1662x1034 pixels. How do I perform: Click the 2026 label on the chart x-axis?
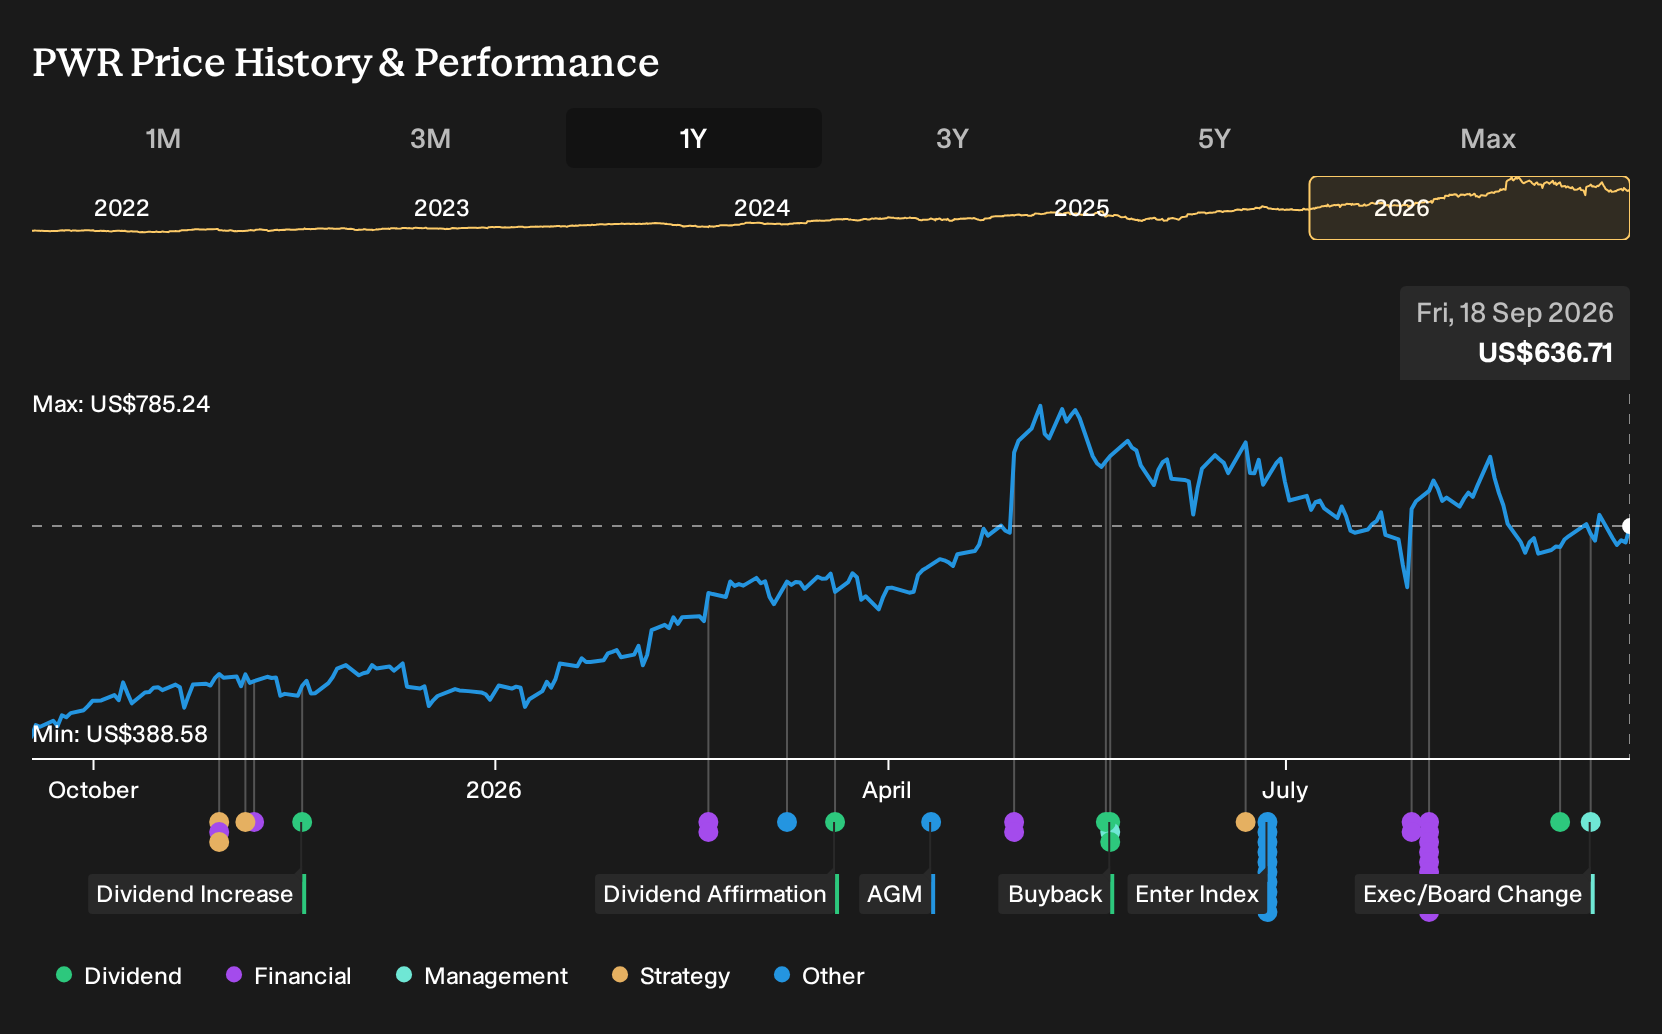tap(494, 790)
